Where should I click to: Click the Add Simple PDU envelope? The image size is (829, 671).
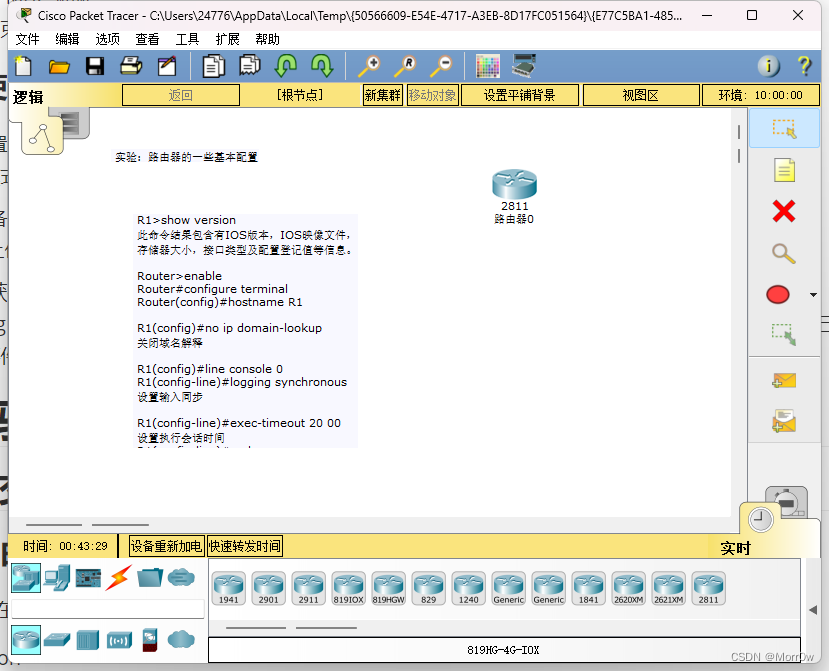coord(784,380)
